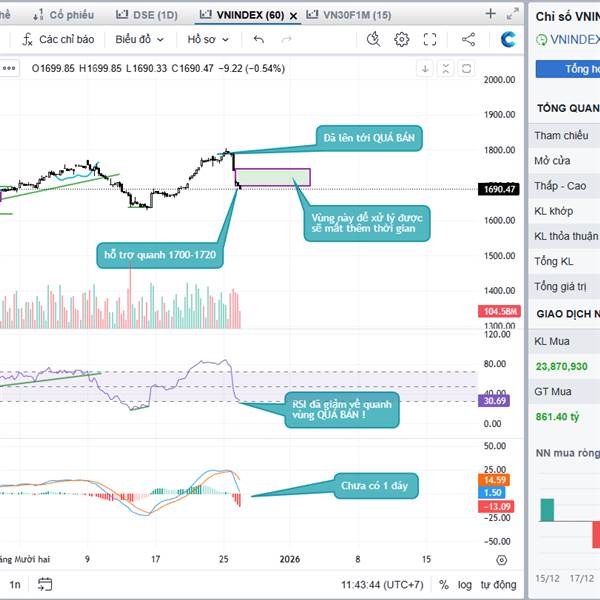
Task: Expand the Biểu đồ dropdown
Action: [x=139, y=39]
